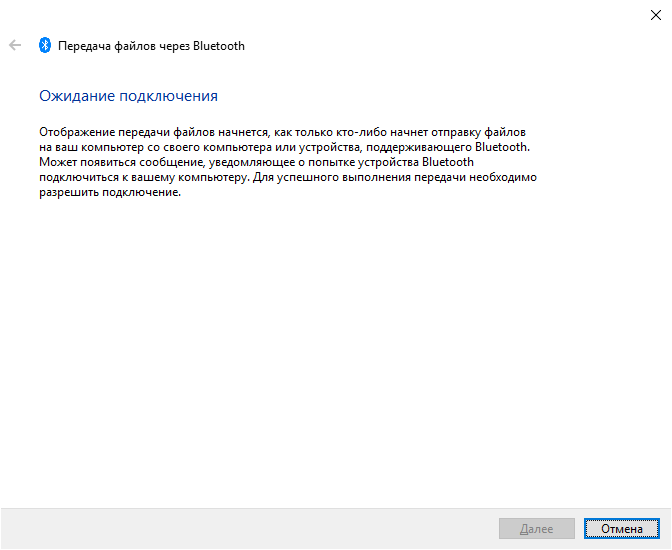Click the Bluetooth logo icon
Image resolution: width=672 pixels, height=550 pixels.
point(45,45)
